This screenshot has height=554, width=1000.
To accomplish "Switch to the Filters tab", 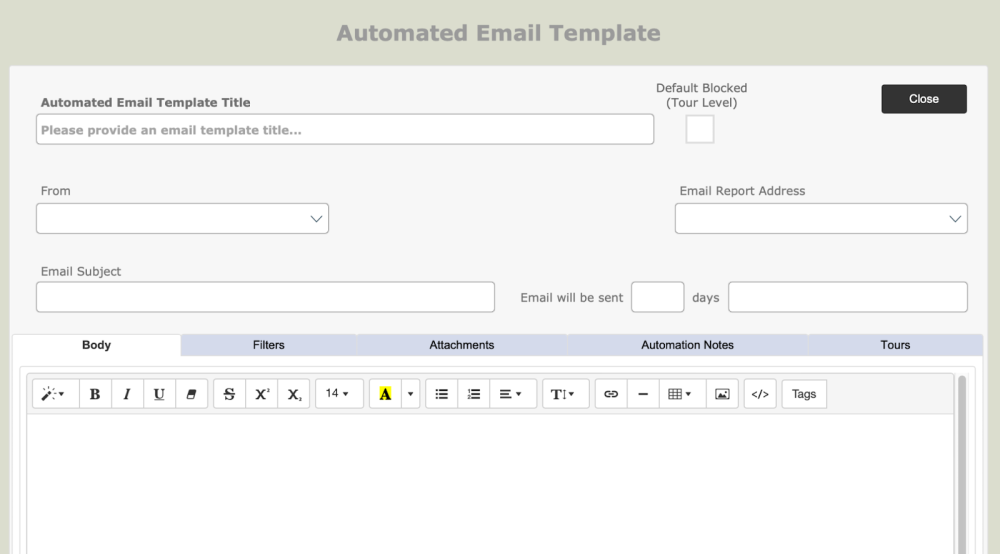I will tap(268, 345).
